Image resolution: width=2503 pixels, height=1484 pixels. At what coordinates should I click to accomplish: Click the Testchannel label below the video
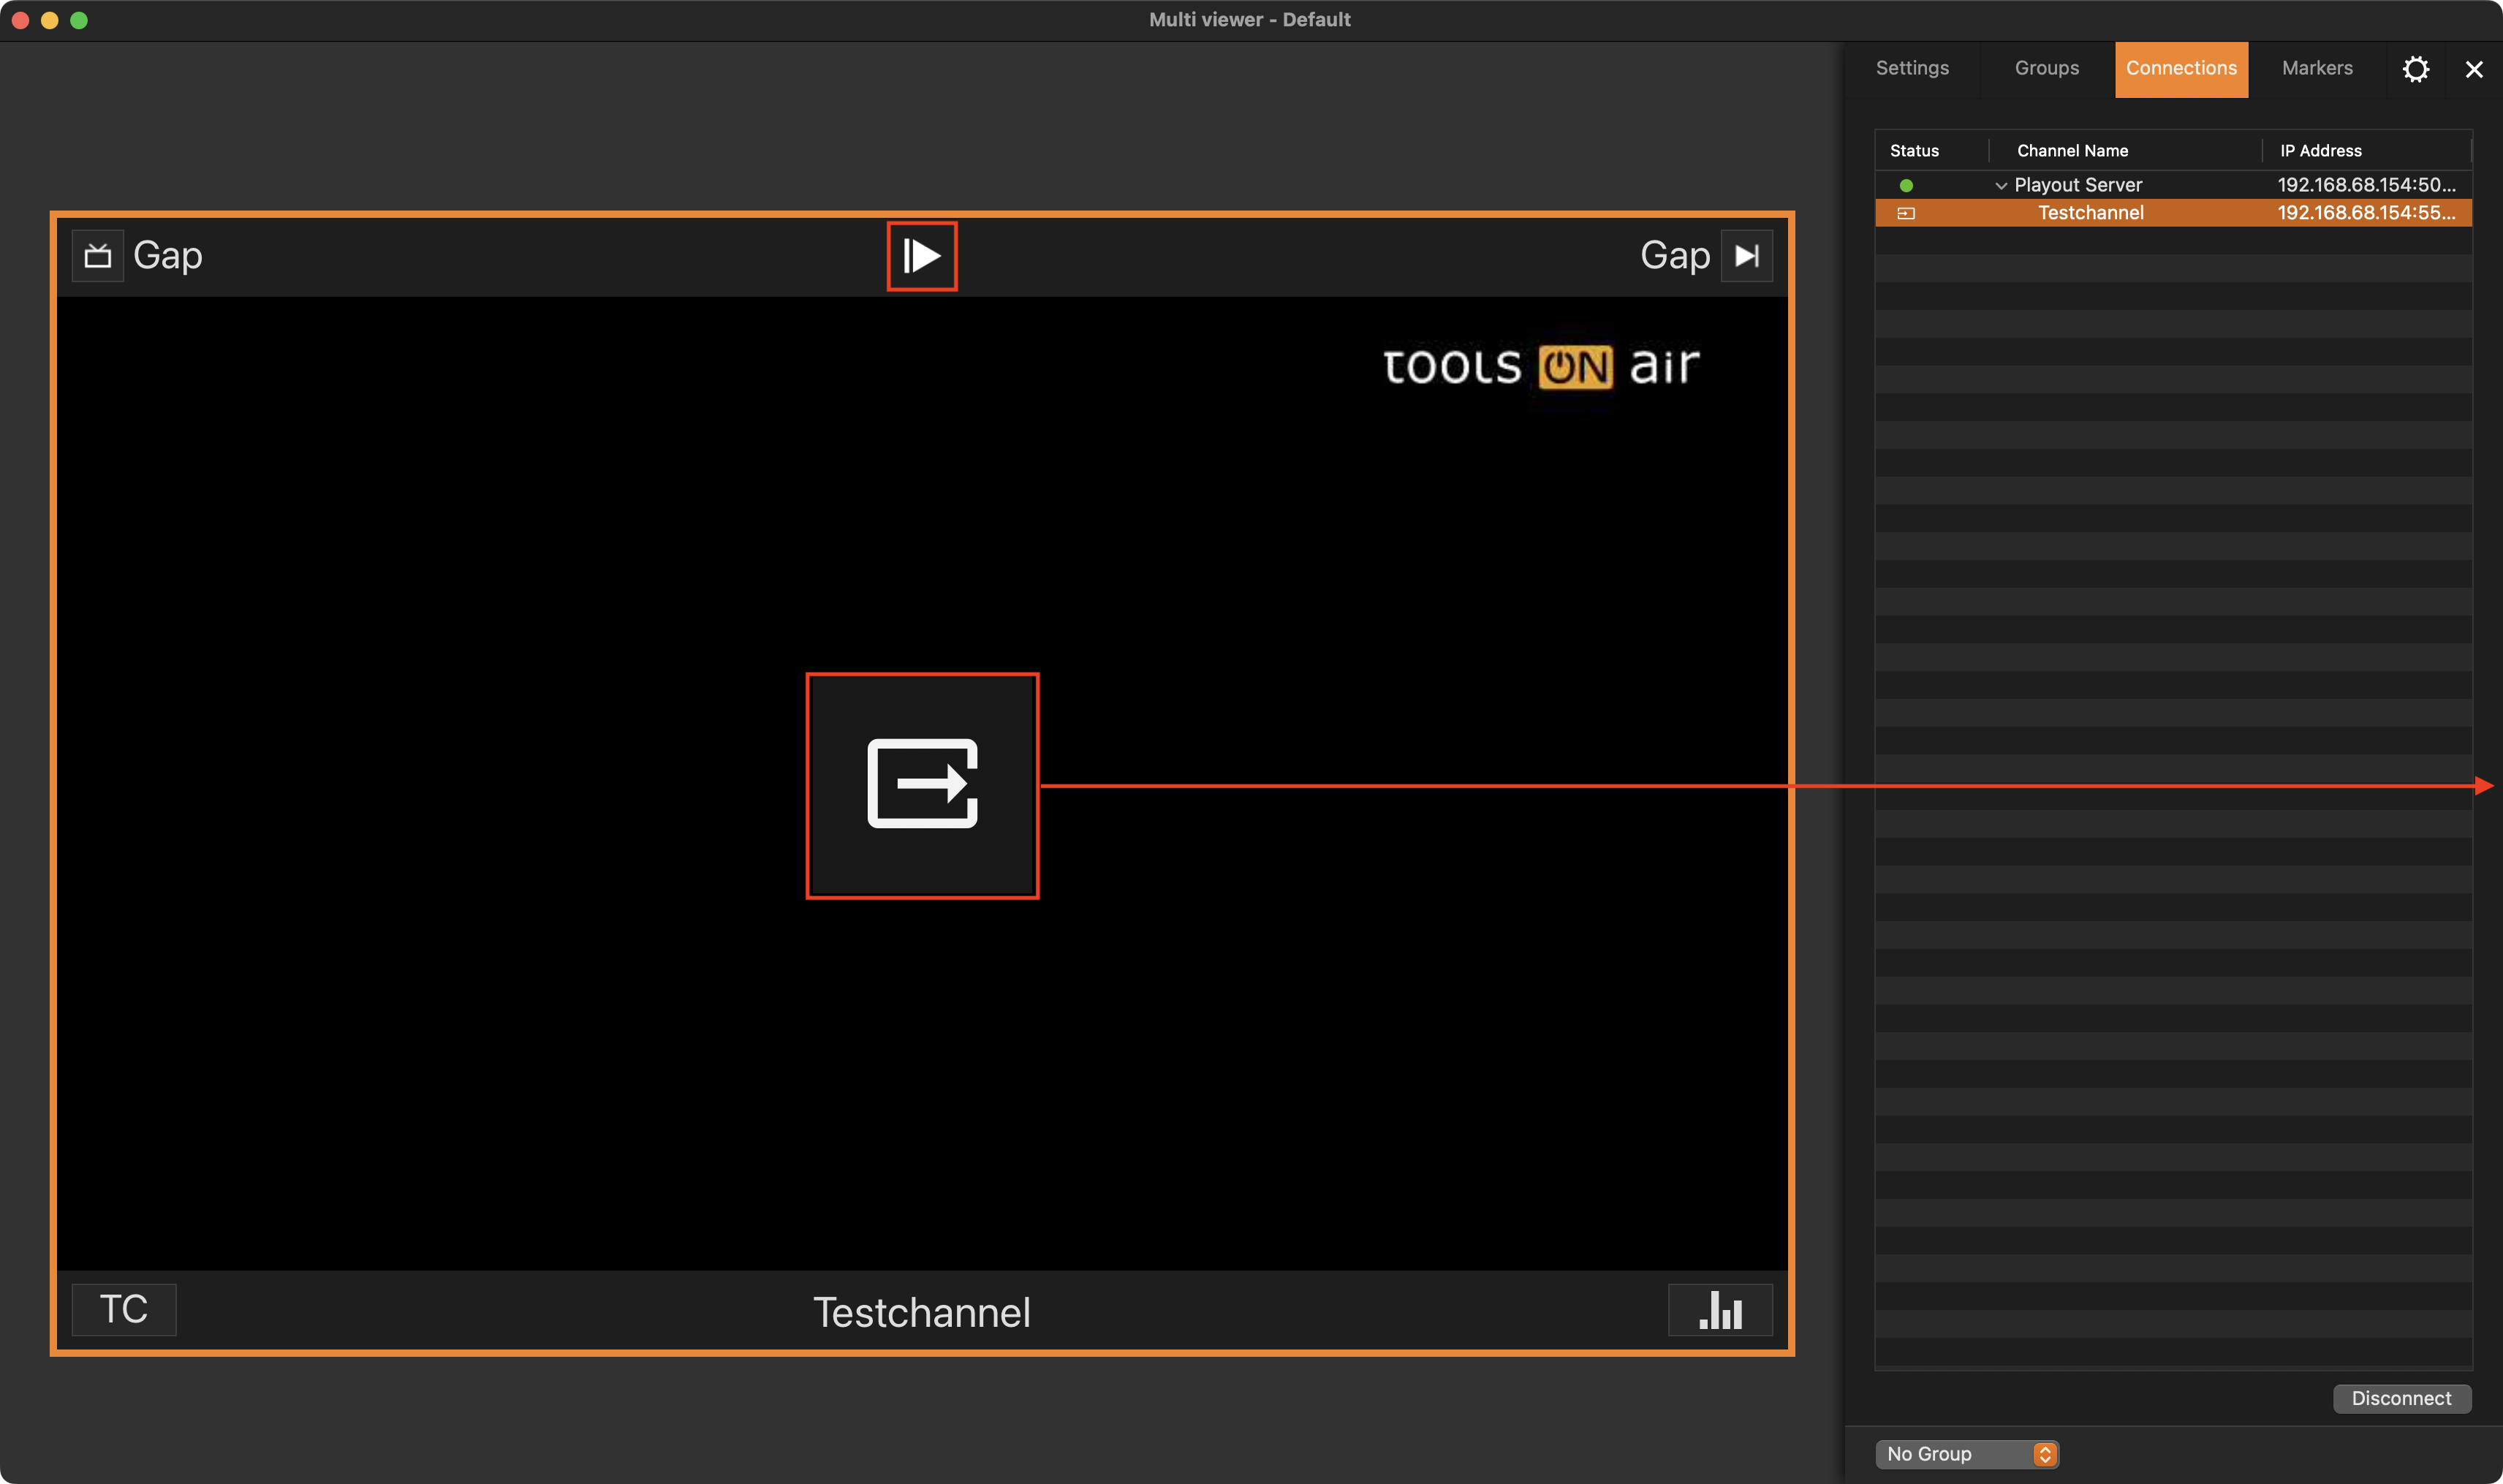tap(921, 1312)
